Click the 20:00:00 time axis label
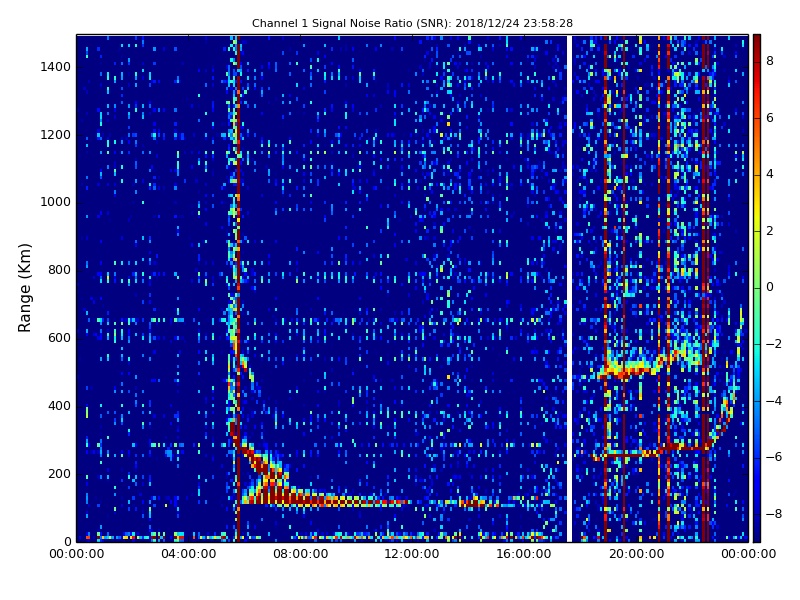This screenshot has height=600, width=800. [636, 554]
